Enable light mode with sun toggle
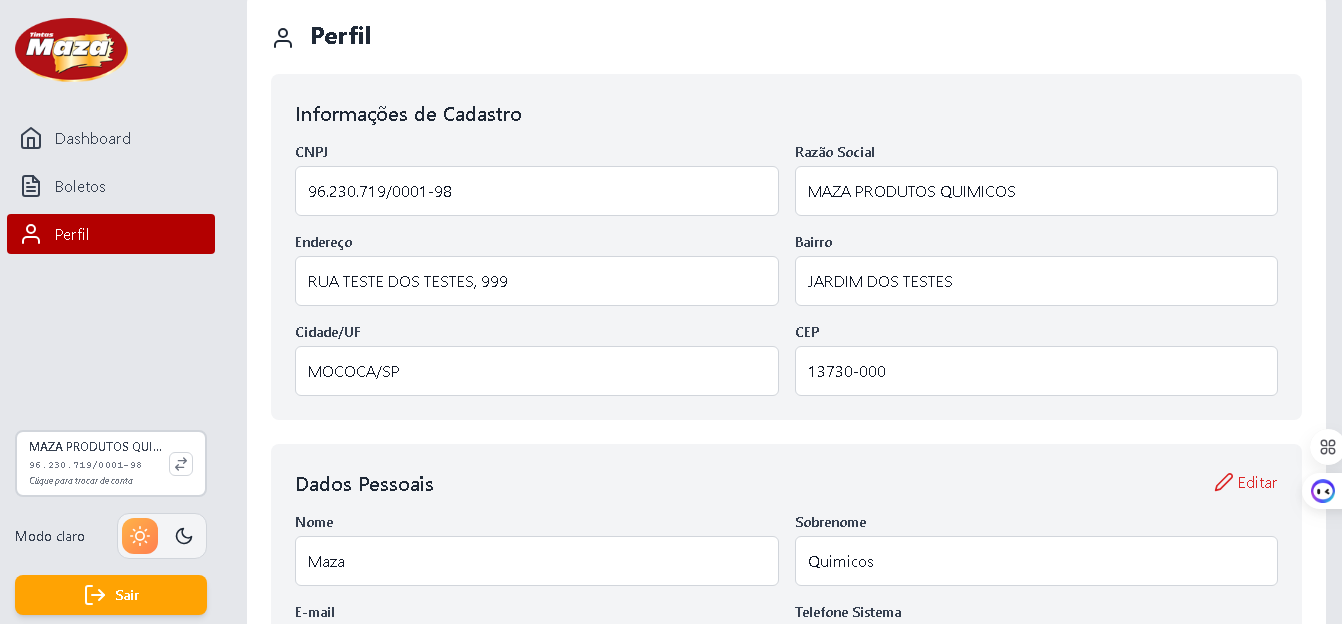Viewport: 1342px width, 624px height. [x=140, y=536]
